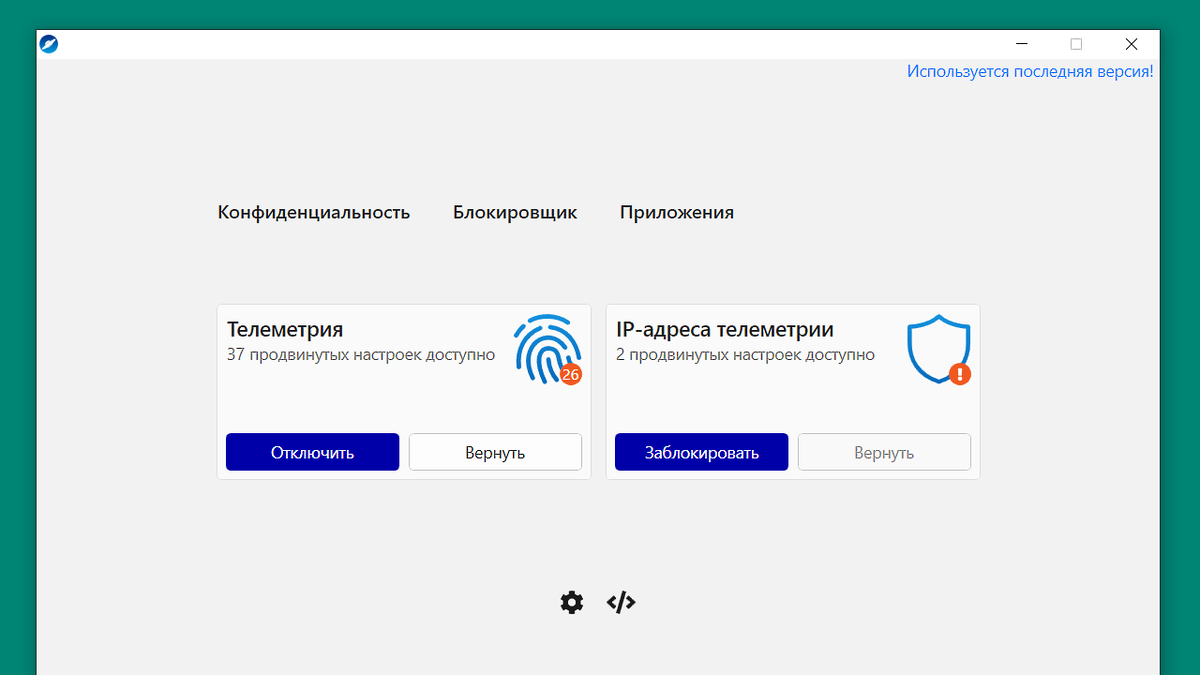The image size is (1200, 675).
Task: Select the IP-адреса телеметрии card title
Action: tap(727, 329)
